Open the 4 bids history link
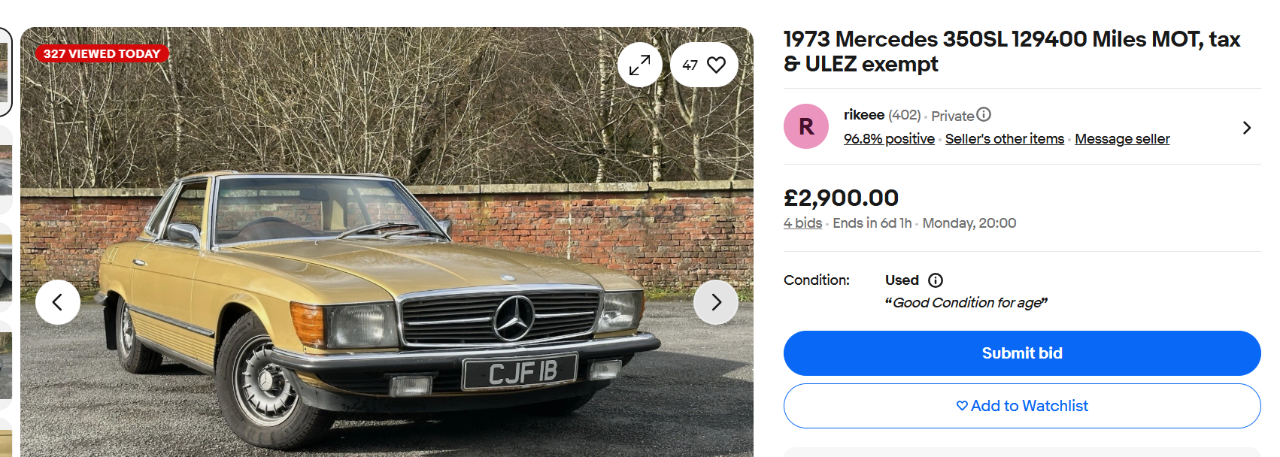 pos(802,223)
